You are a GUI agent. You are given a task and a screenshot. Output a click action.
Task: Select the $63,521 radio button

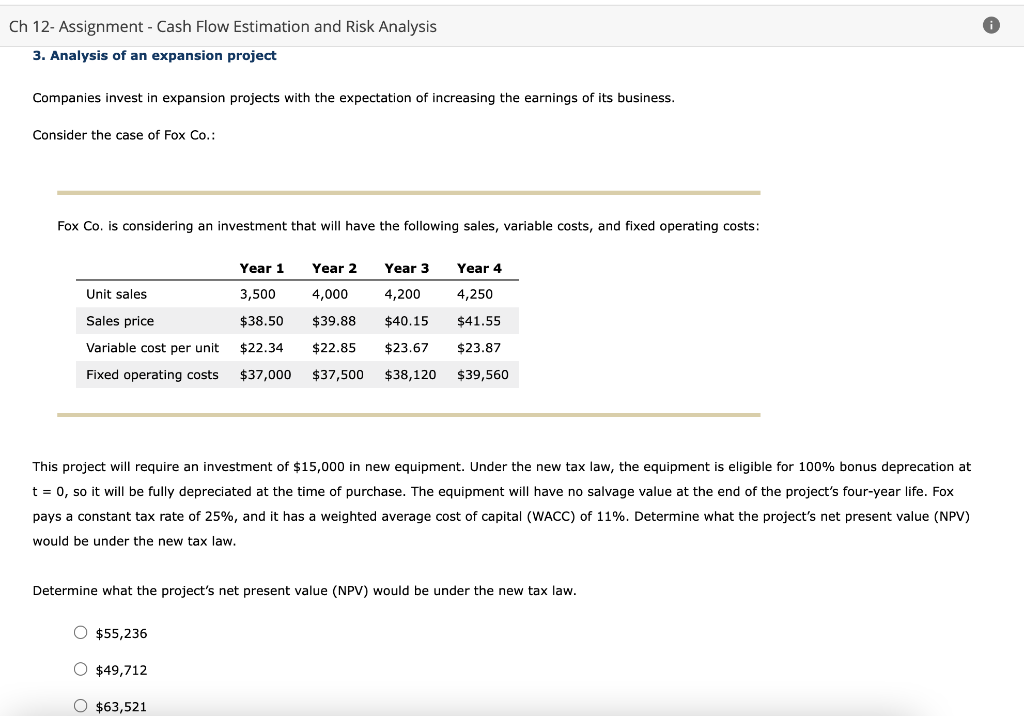click(x=80, y=705)
